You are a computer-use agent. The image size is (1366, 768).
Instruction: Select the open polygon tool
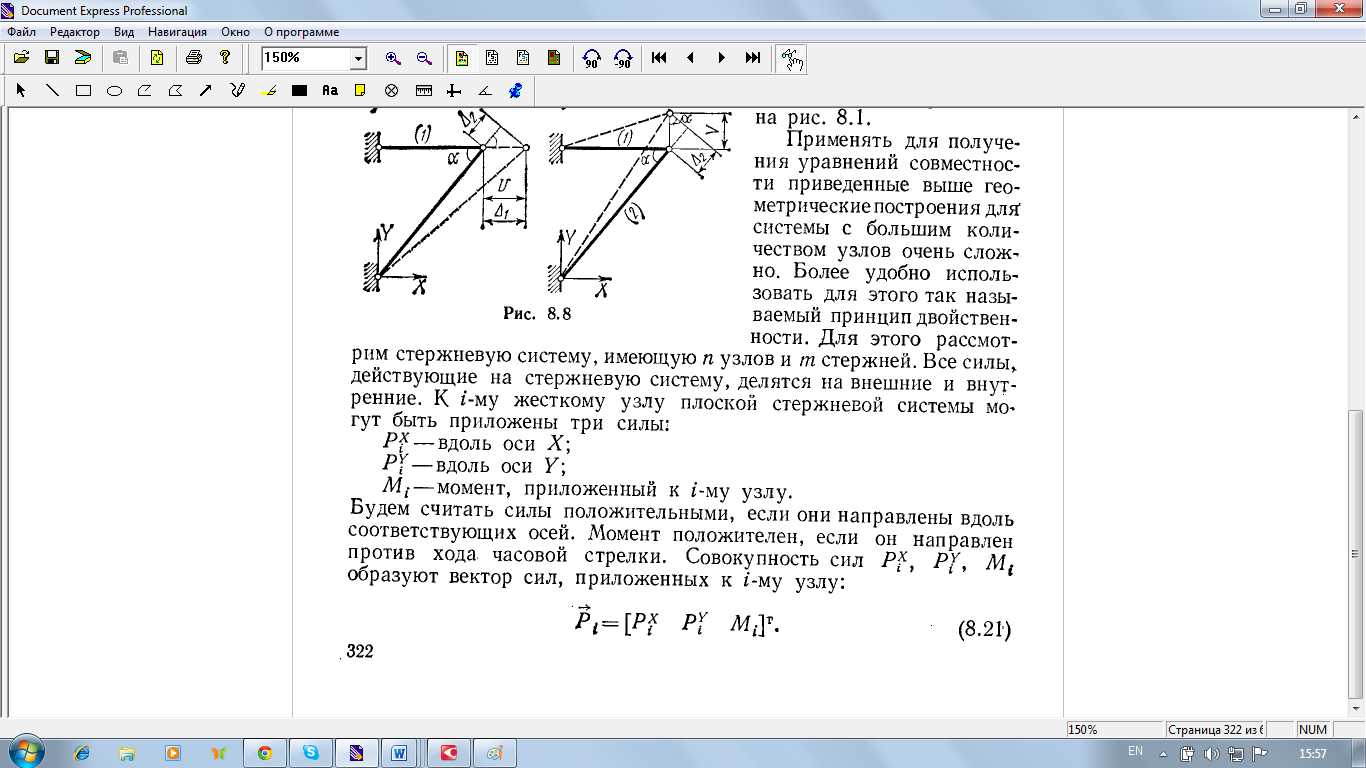pos(144,90)
